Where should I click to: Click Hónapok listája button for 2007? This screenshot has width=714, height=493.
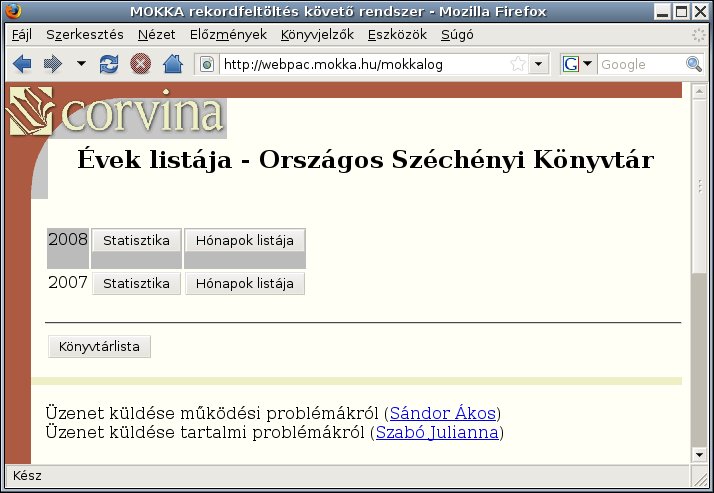tap(244, 284)
